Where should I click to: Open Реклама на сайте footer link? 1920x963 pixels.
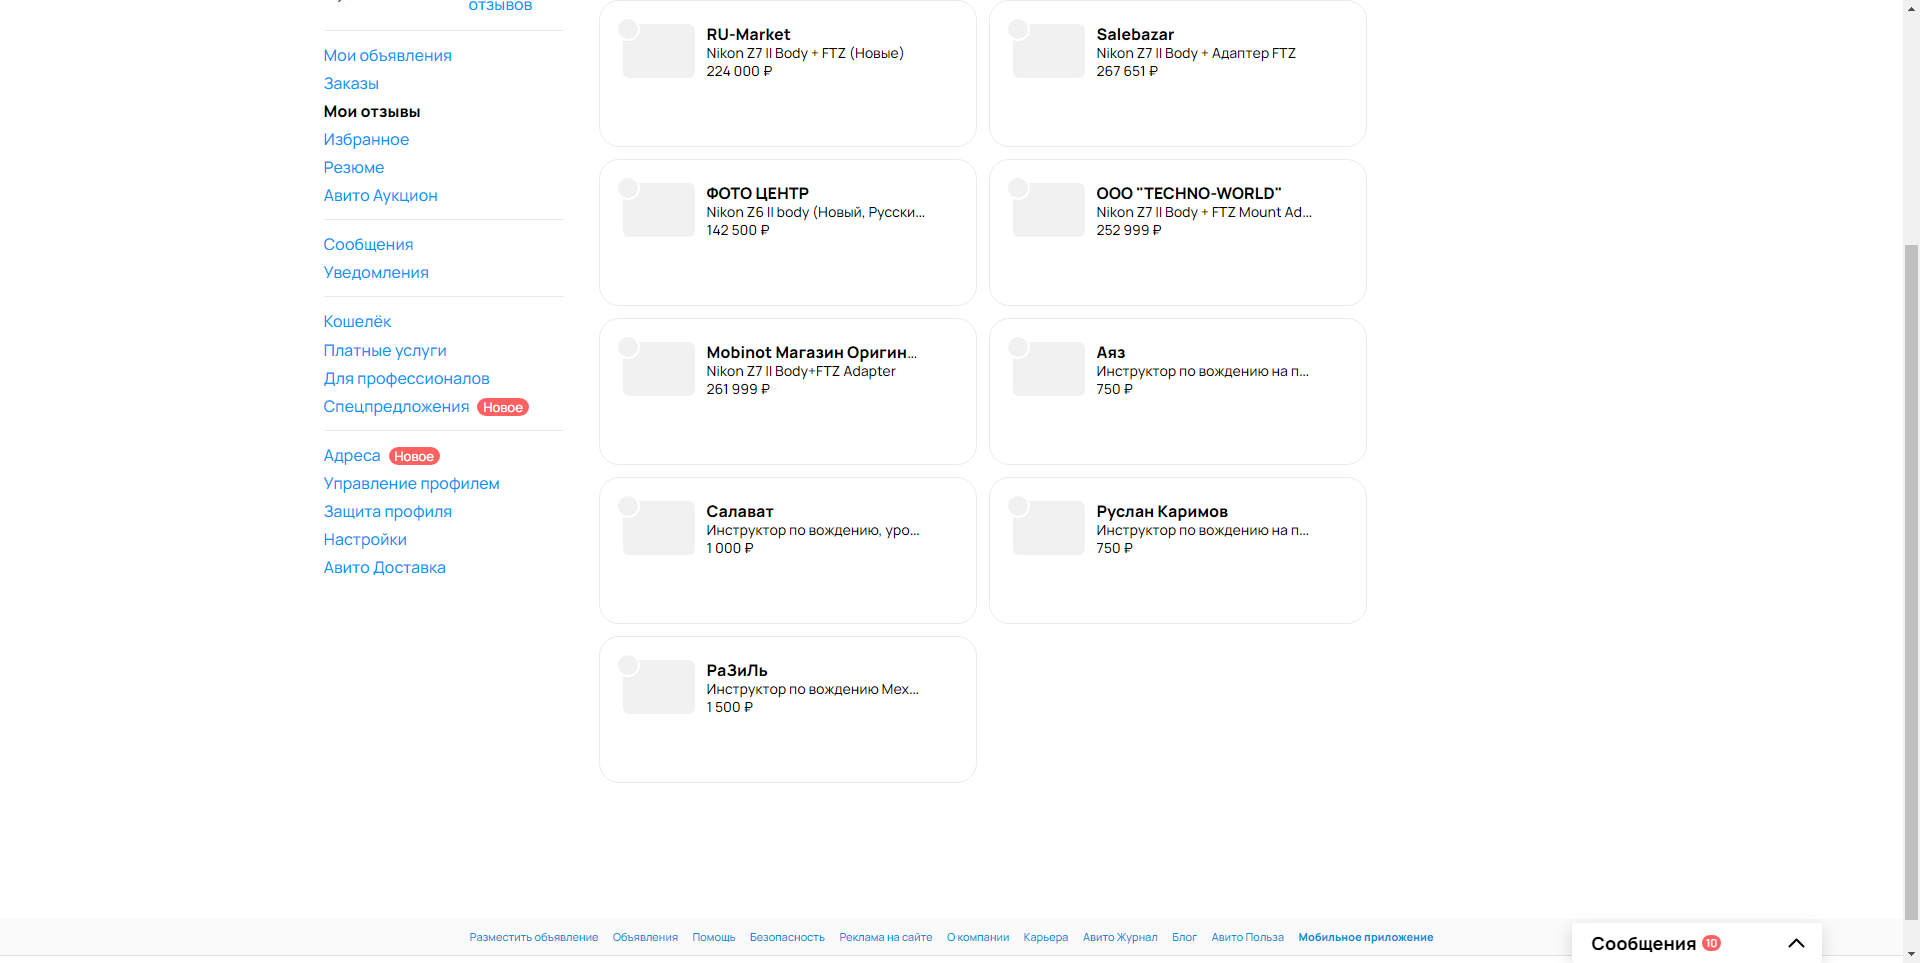[x=885, y=937]
